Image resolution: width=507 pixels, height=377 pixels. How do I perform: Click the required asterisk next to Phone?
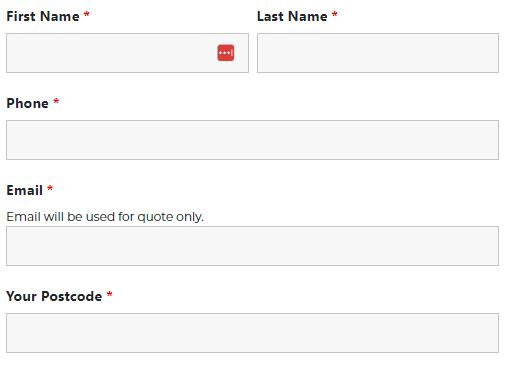point(56,101)
